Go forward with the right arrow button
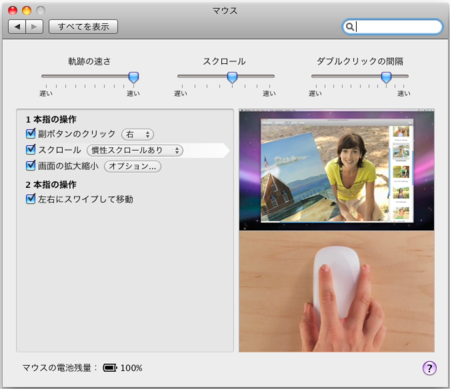The height and width of the screenshot is (389, 450). (34, 27)
